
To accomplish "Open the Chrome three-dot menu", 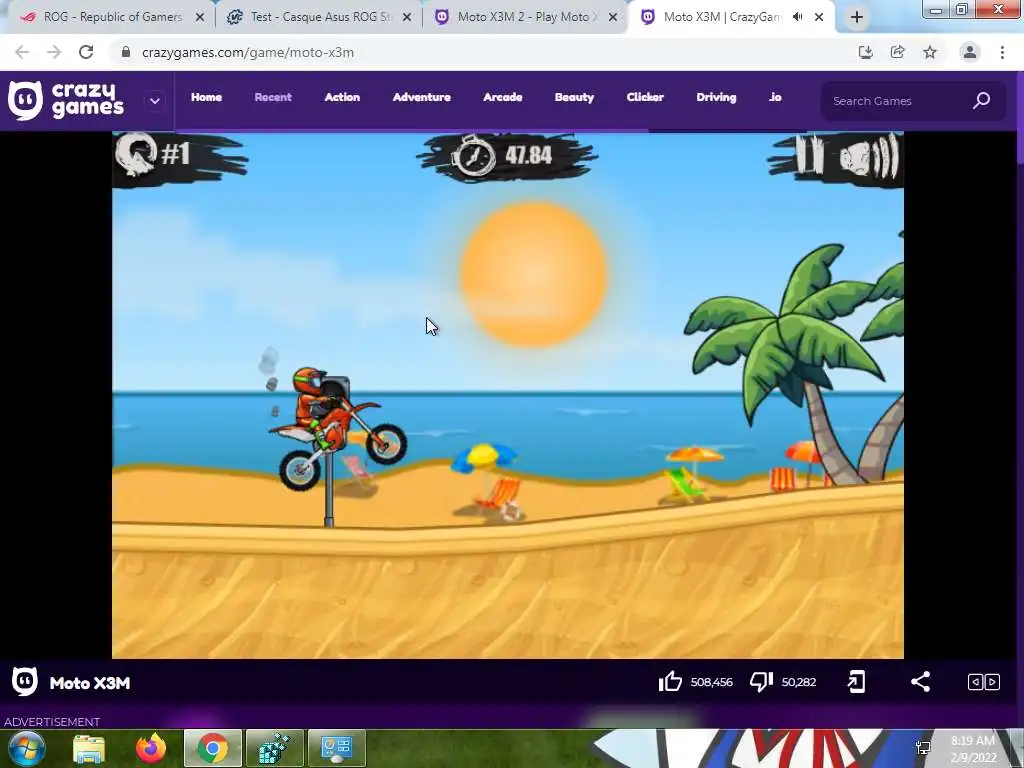I will [1002, 52].
